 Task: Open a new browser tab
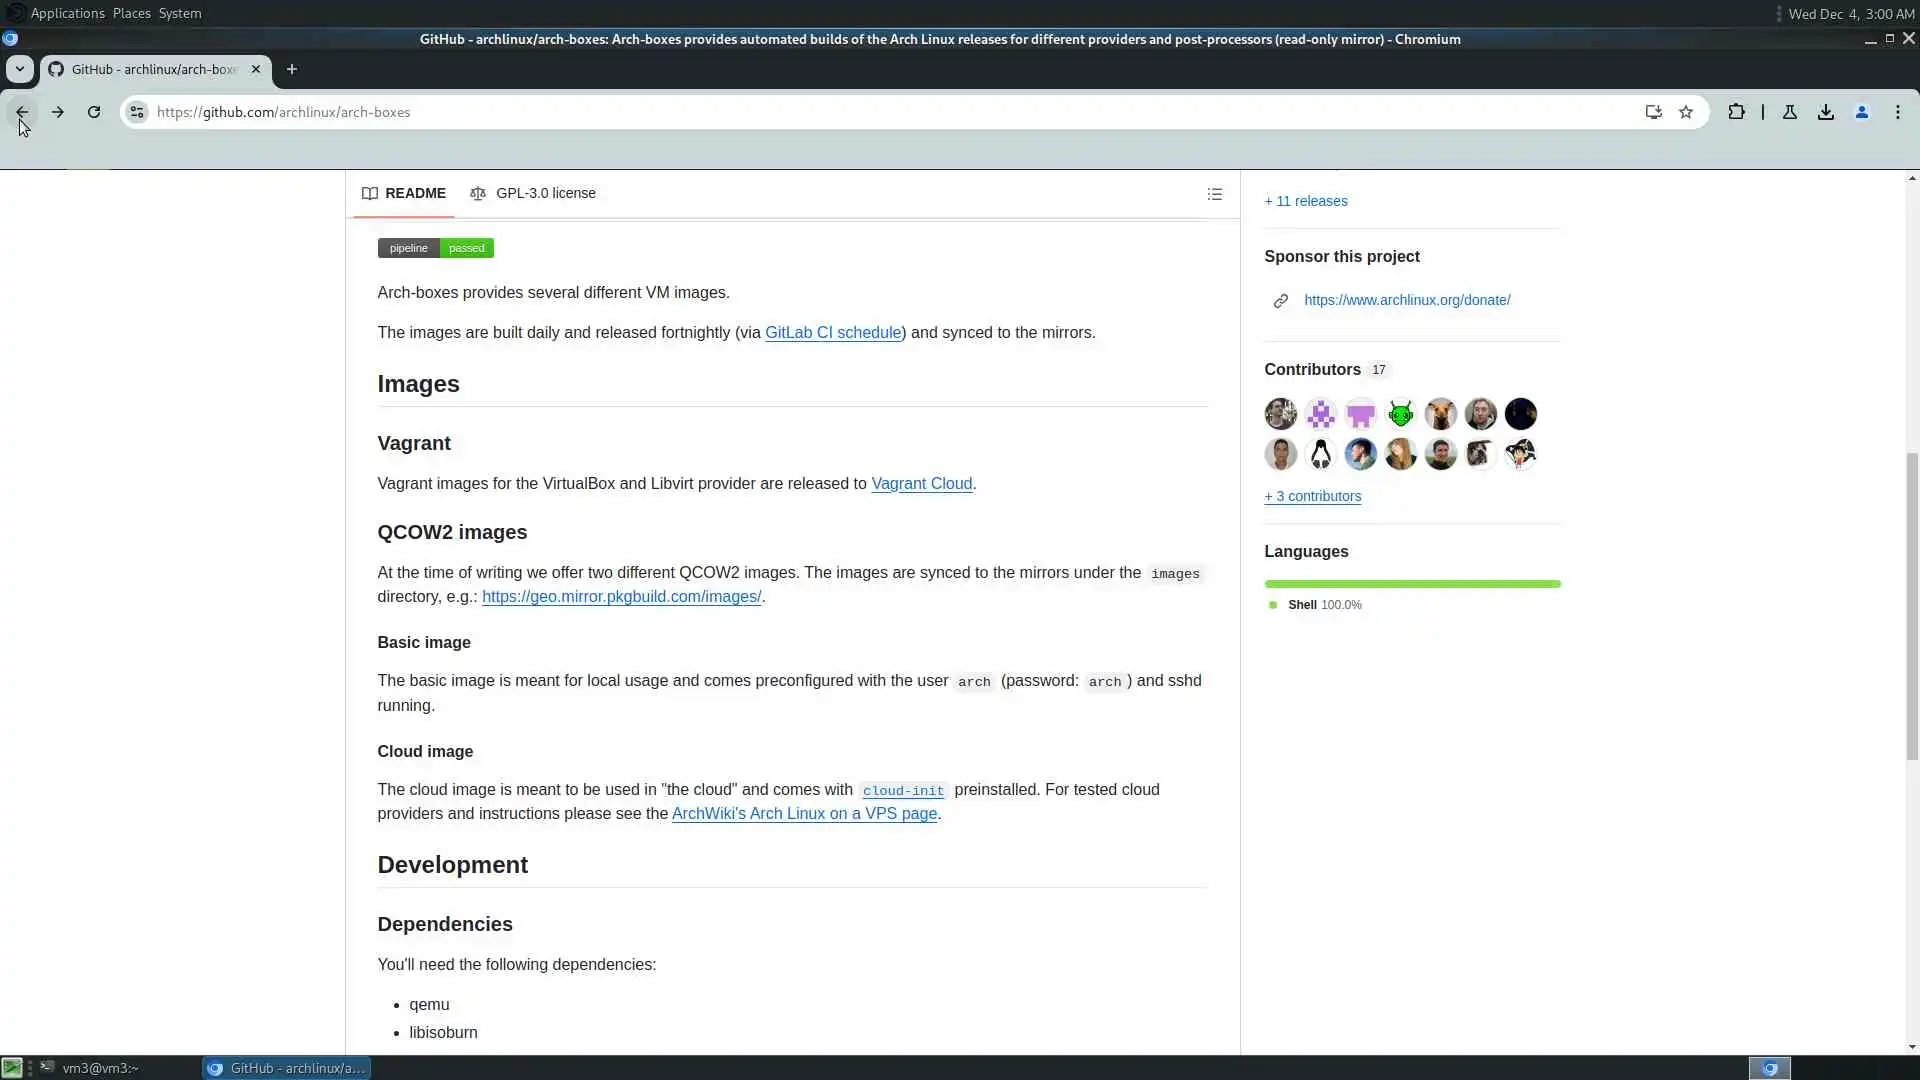point(291,69)
